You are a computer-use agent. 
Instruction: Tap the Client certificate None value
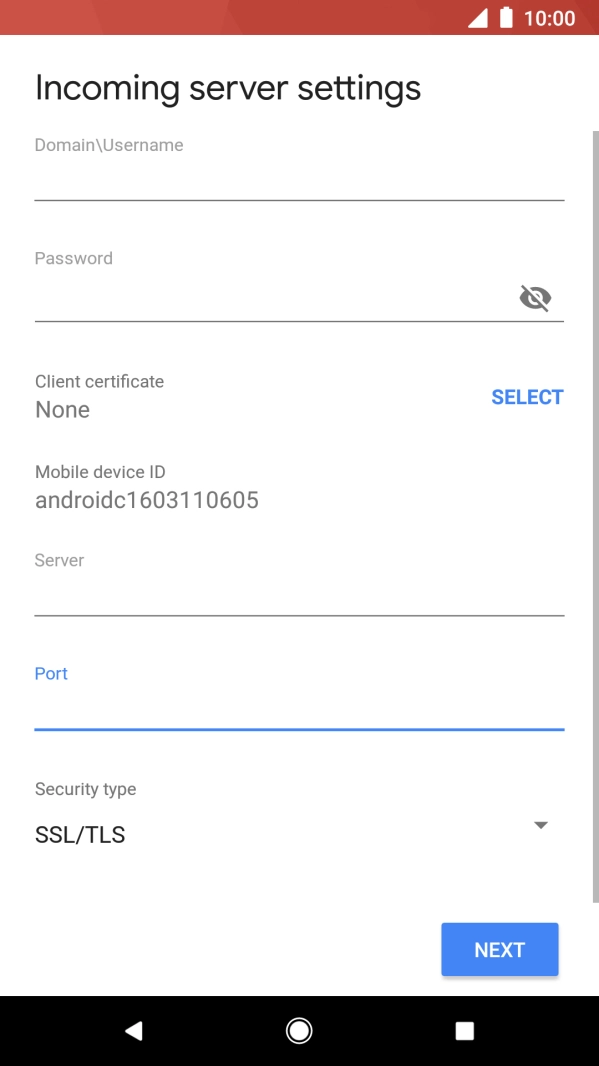63,410
